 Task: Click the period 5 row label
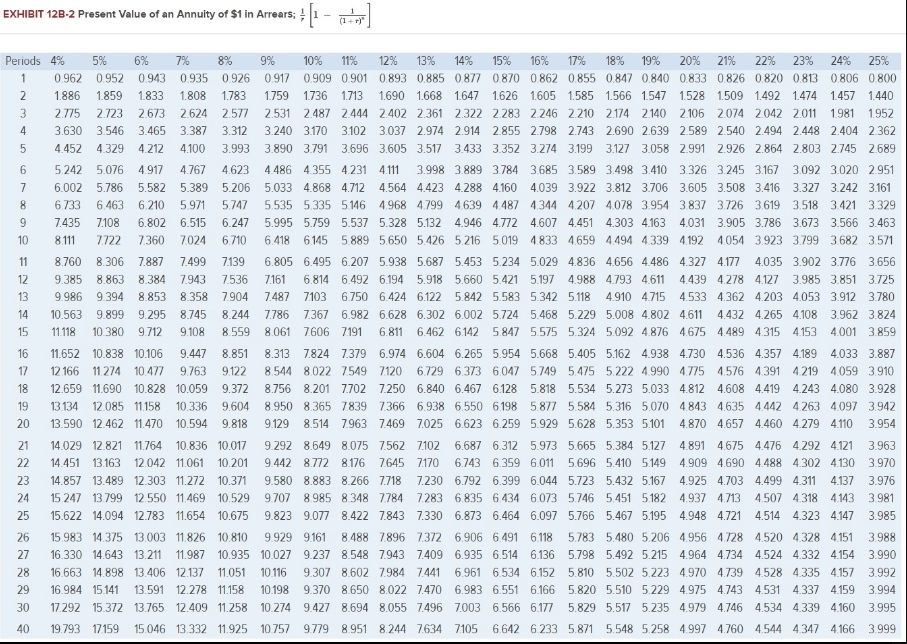[x=23, y=149]
